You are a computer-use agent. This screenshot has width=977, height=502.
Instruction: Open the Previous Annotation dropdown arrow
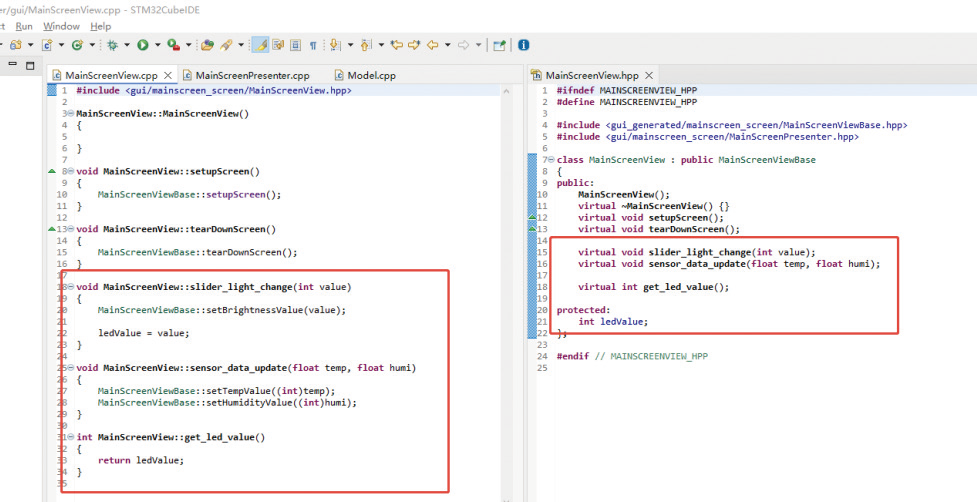coord(380,45)
